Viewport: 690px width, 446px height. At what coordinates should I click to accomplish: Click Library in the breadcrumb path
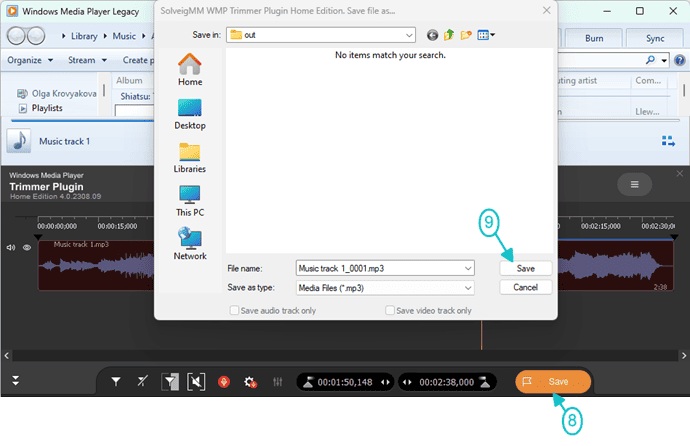click(x=84, y=36)
